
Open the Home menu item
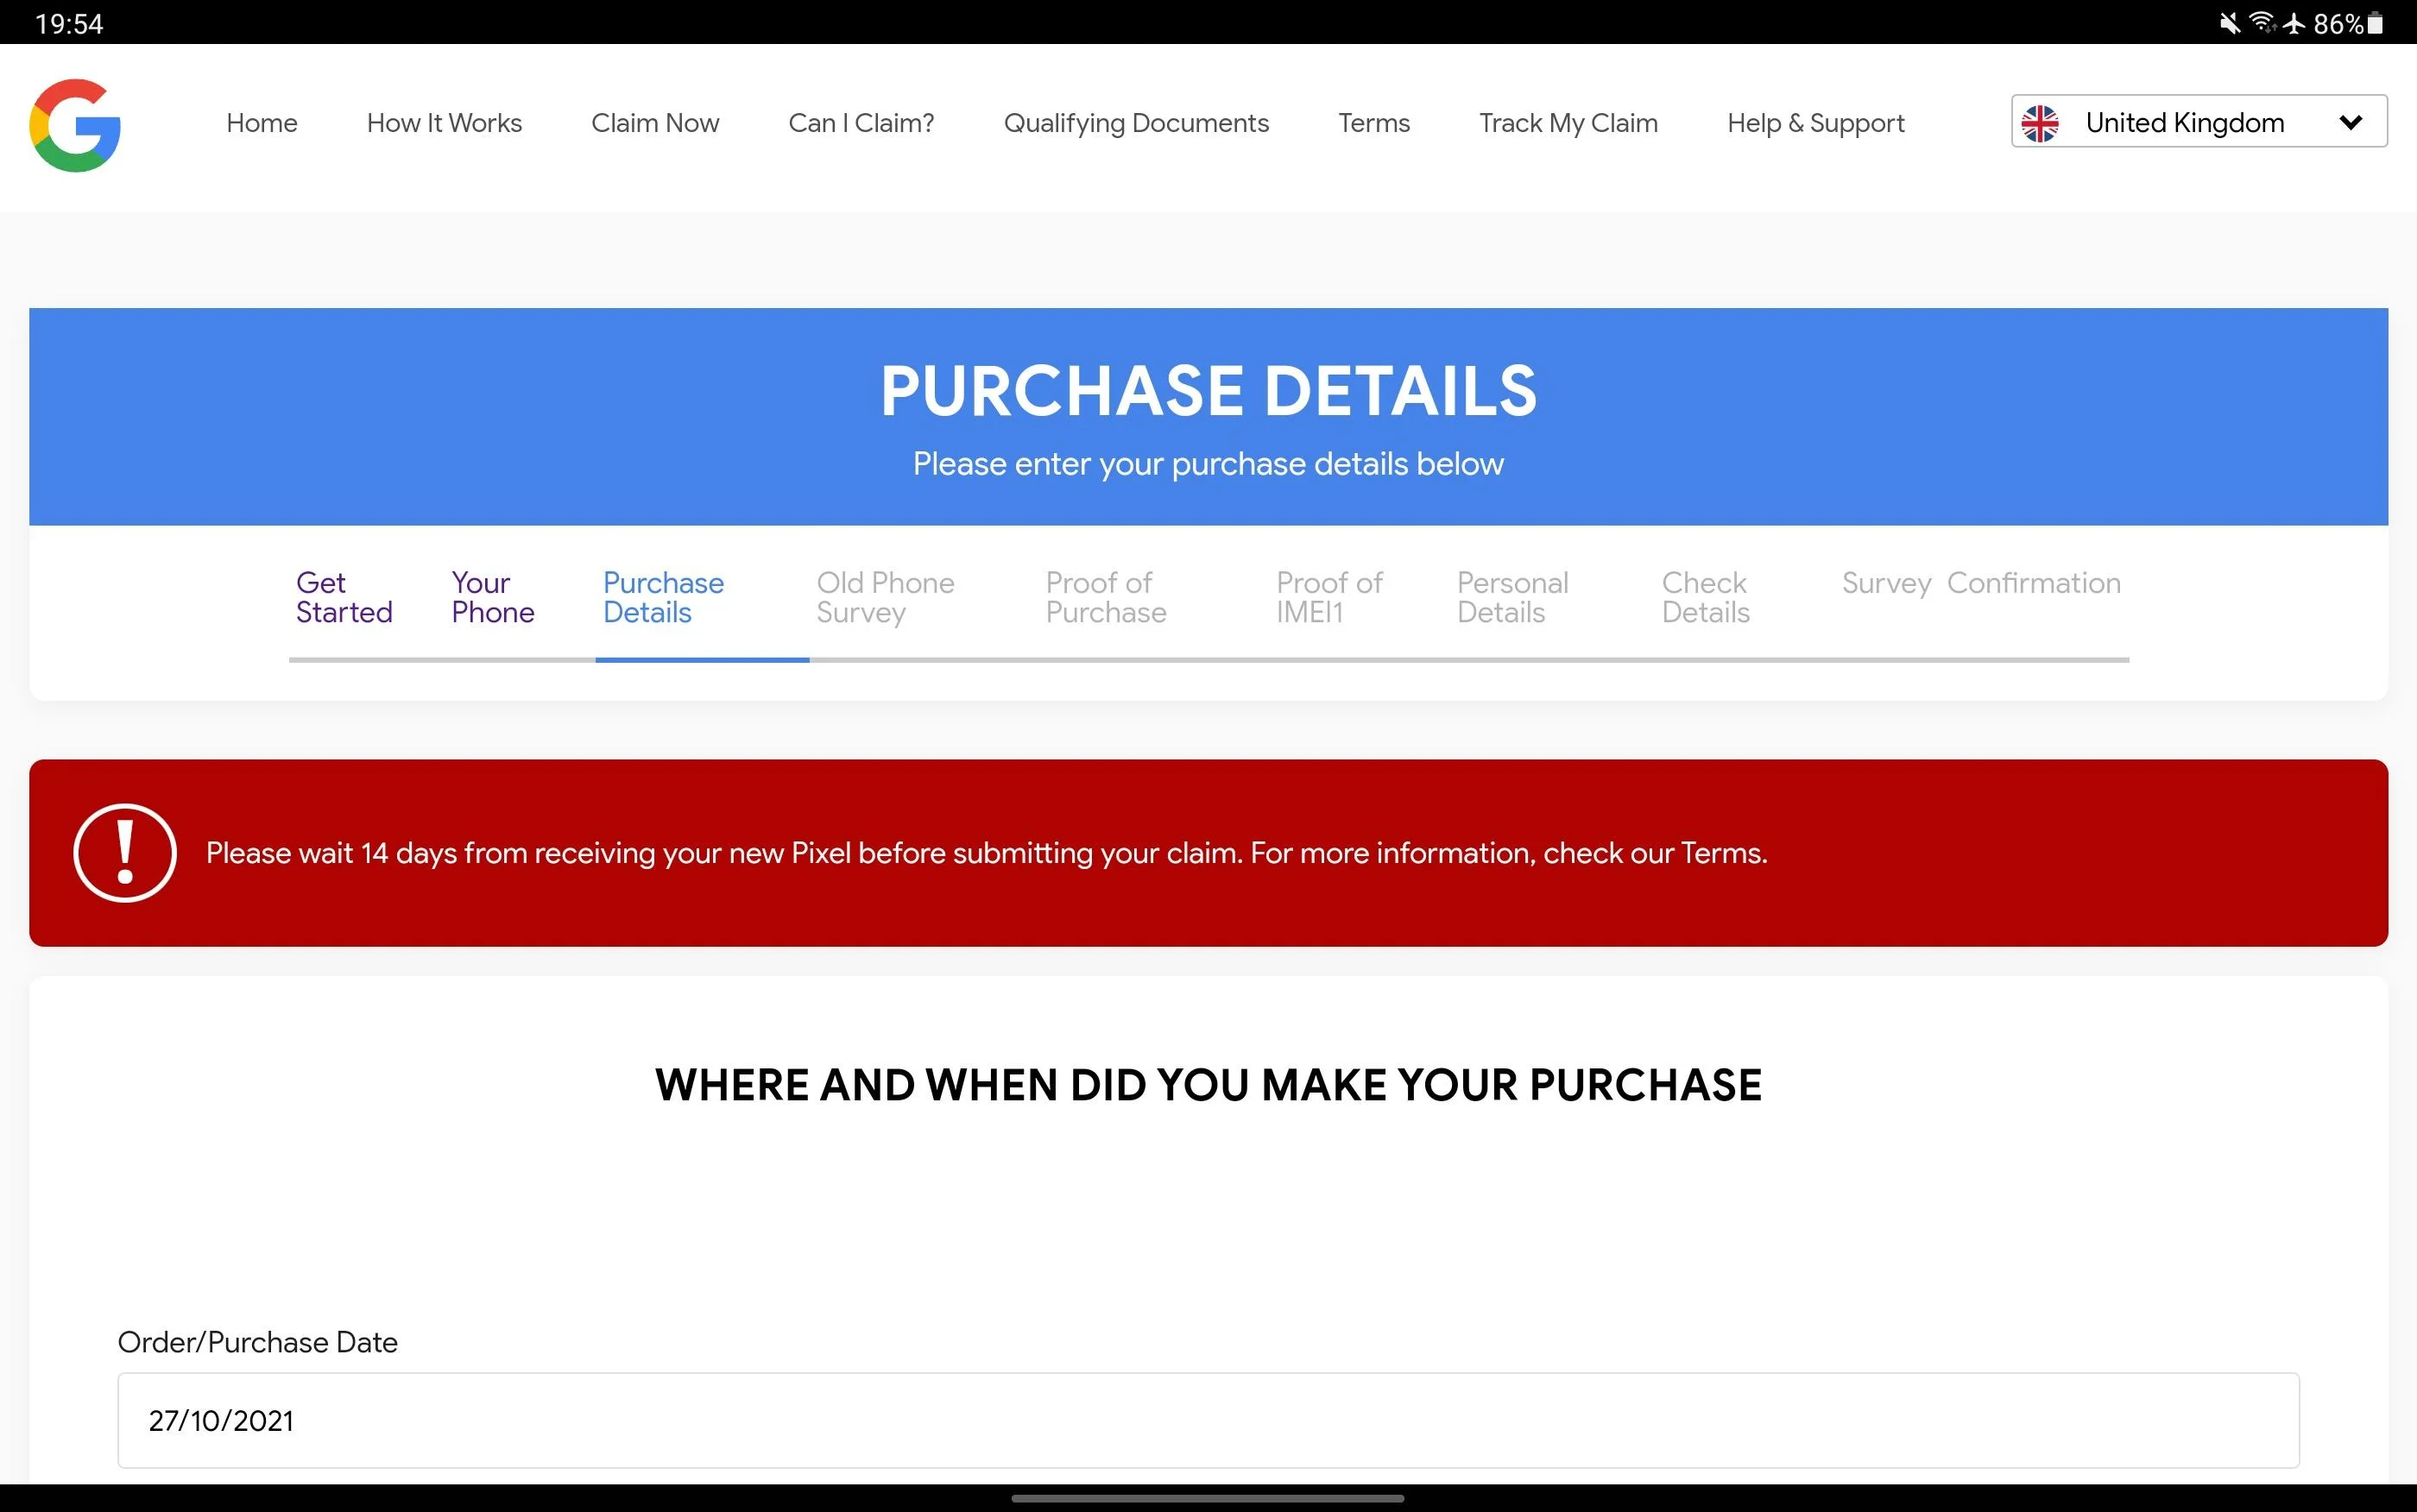[x=262, y=123]
